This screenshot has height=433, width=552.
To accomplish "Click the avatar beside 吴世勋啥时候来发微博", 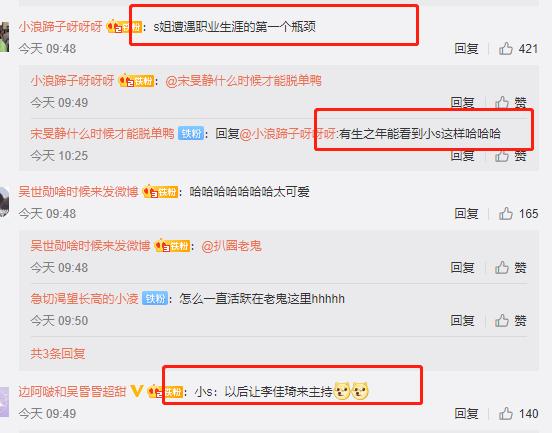I will (x=4, y=202).
